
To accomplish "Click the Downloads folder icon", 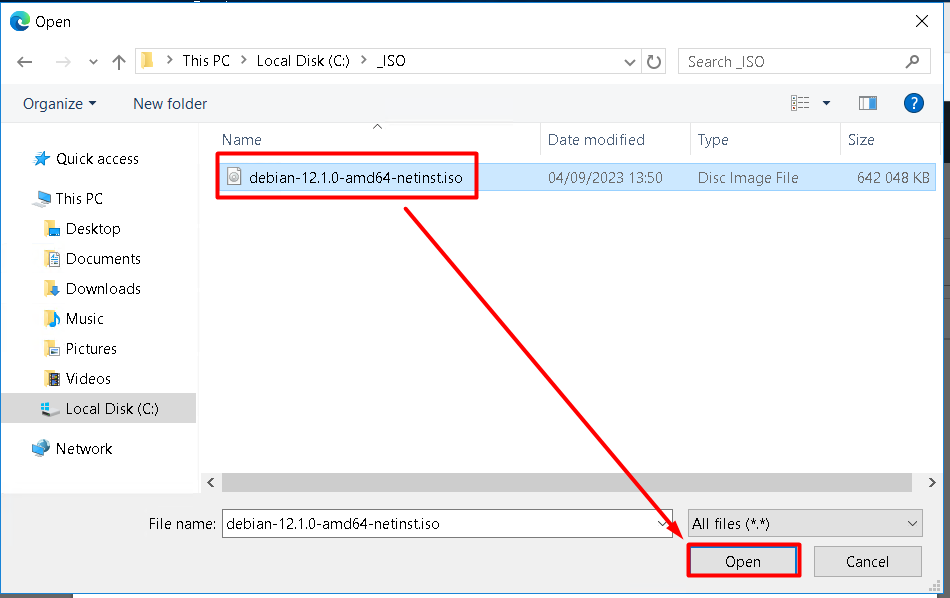I will click(52, 288).
